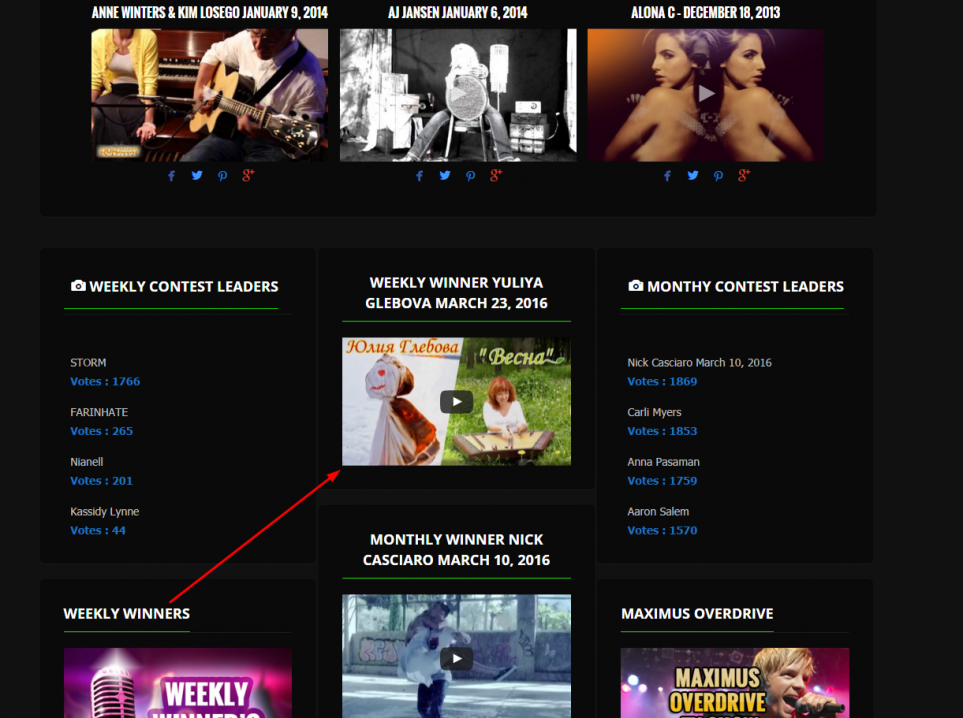The height and width of the screenshot is (718, 963).
Task: Play the Nick Casciaro monthly winner video
Action: click(456, 658)
